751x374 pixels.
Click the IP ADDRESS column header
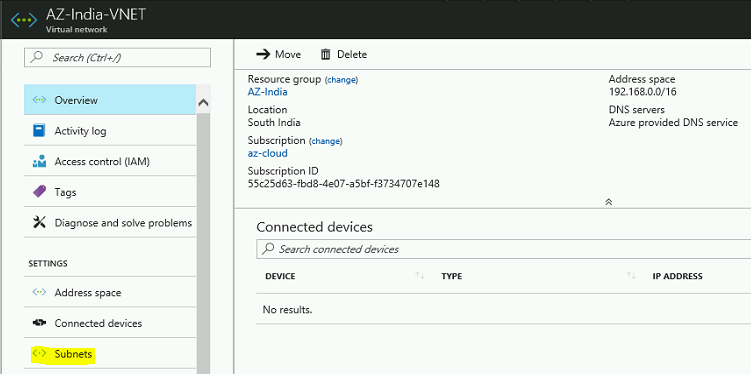[677, 276]
